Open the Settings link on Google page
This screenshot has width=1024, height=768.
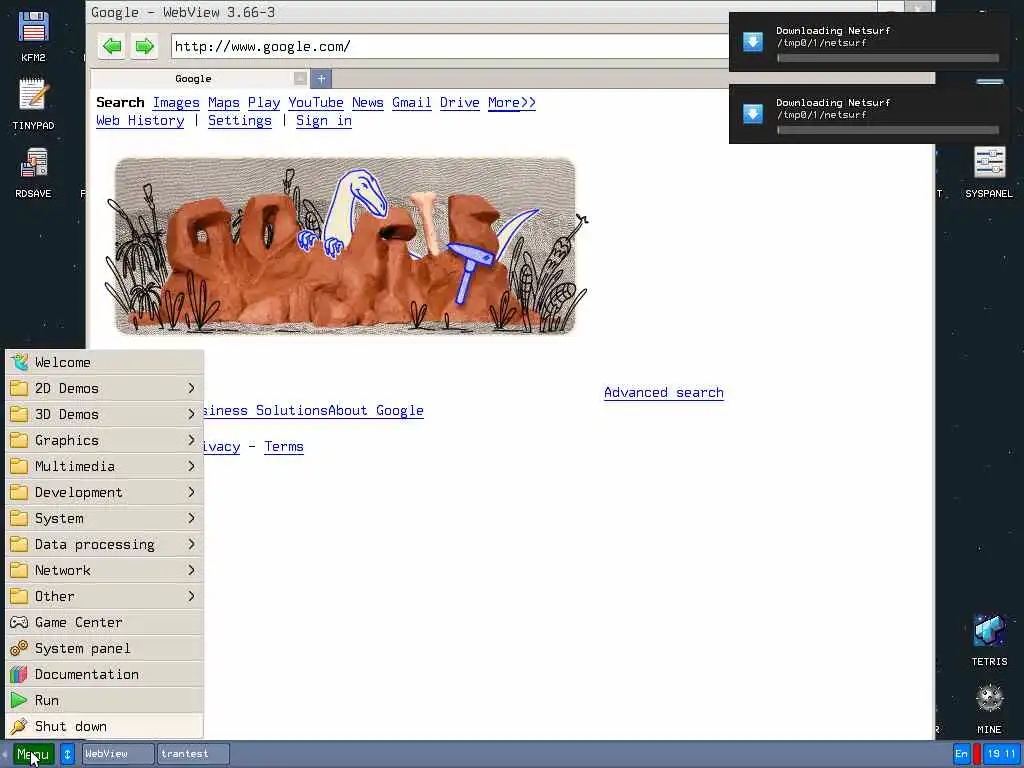click(240, 121)
